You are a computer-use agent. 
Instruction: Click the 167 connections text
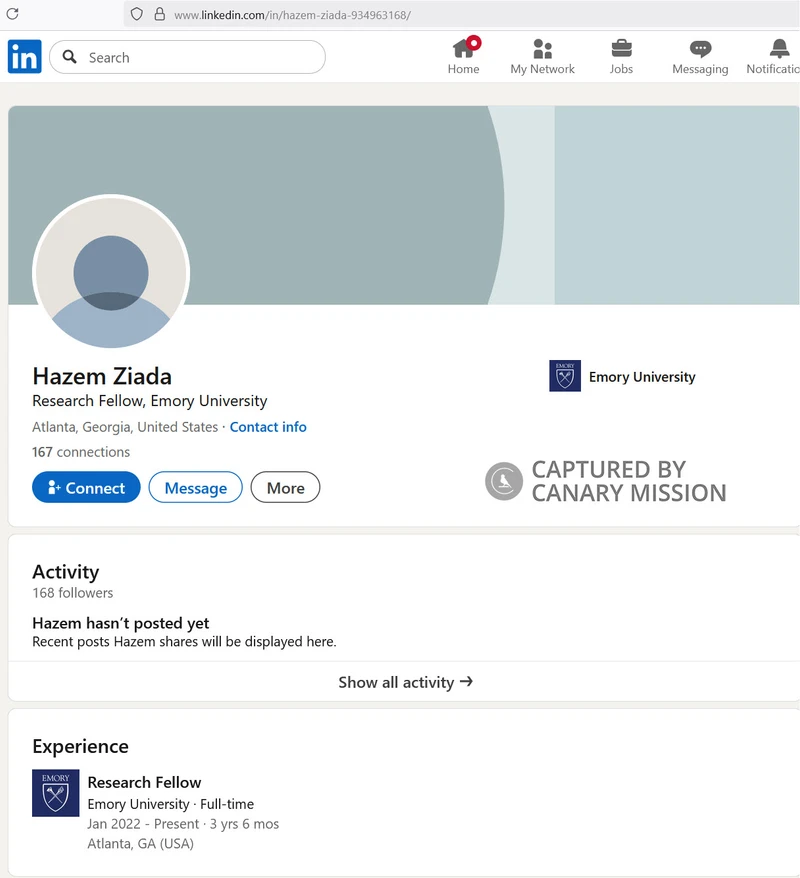[x=81, y=452]
